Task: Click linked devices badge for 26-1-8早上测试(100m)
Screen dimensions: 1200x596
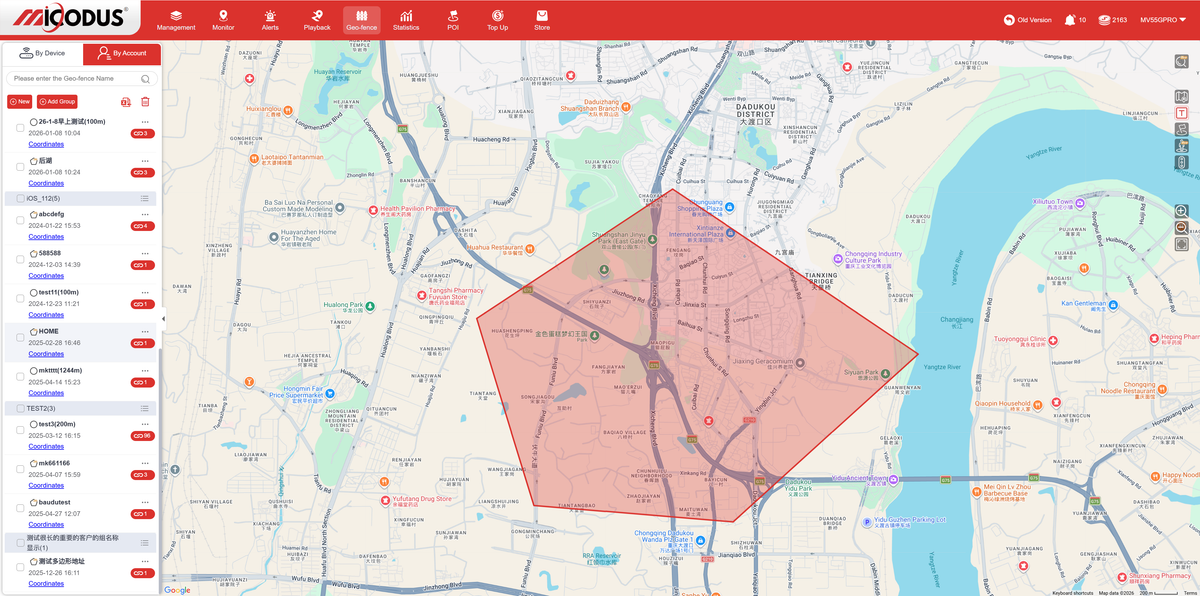Action: 142,133
